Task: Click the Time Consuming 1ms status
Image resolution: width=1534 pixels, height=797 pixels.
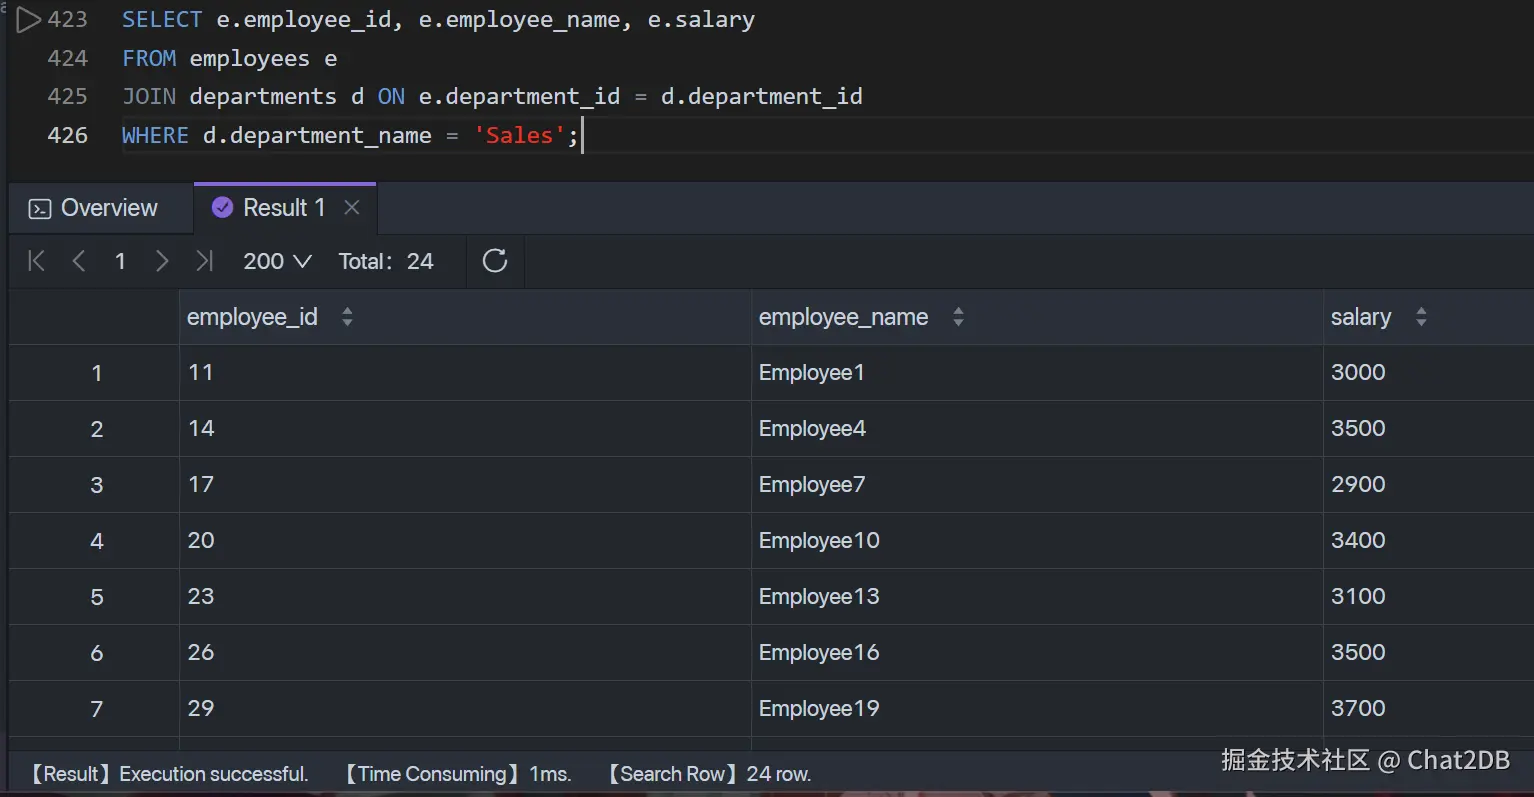Action: 458,774
